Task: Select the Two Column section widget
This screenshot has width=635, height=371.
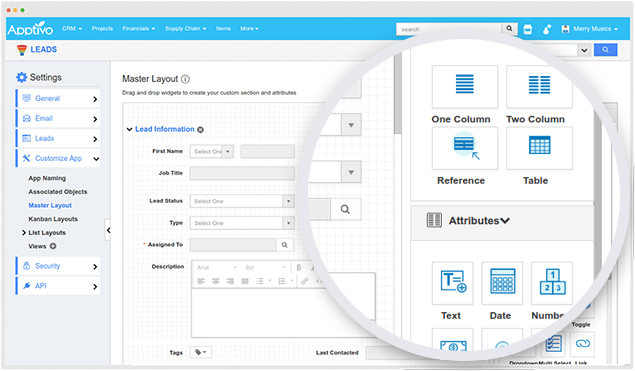Action: point(539,86)
